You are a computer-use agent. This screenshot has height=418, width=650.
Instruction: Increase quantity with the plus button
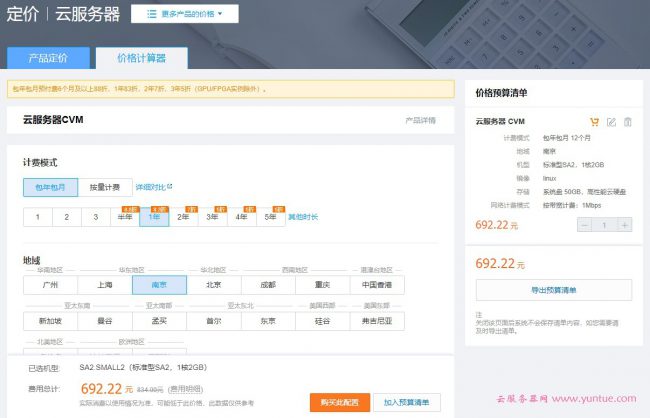625,225
